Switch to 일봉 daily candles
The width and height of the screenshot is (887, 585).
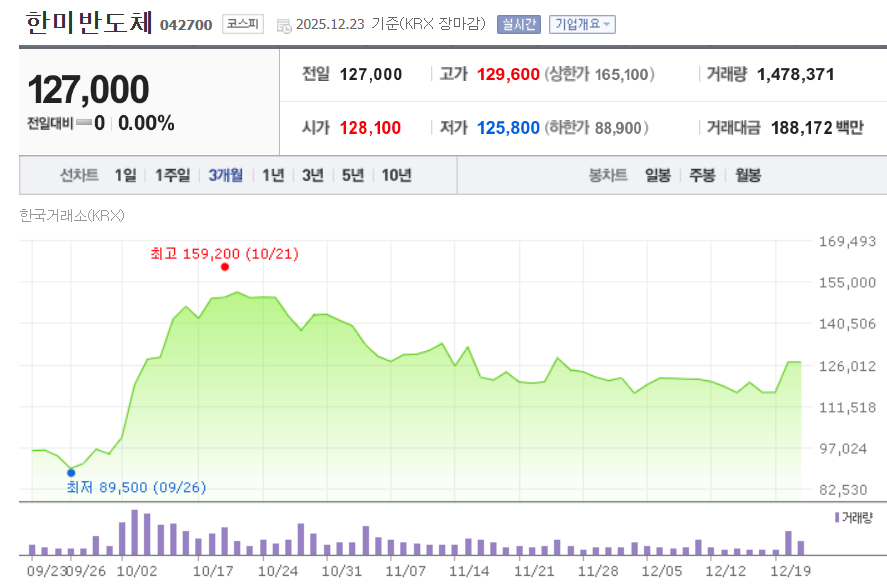[x=657, y=174]
